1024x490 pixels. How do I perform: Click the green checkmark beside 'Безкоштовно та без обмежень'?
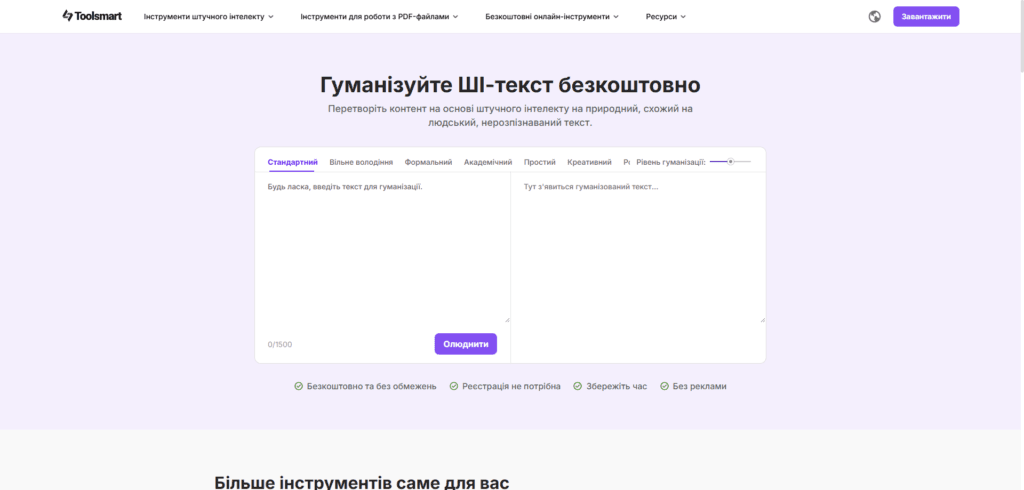(x=299, y=386)
